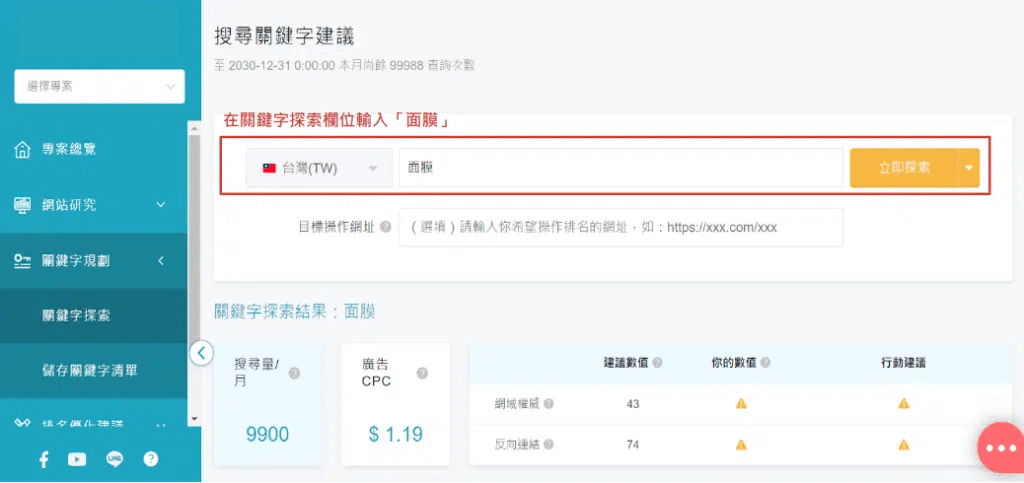Select 儲存關鍵字清單 in the sidebar
Image resolution: width=1024 pixels, height=483 pixels.
tap(90, 370)
